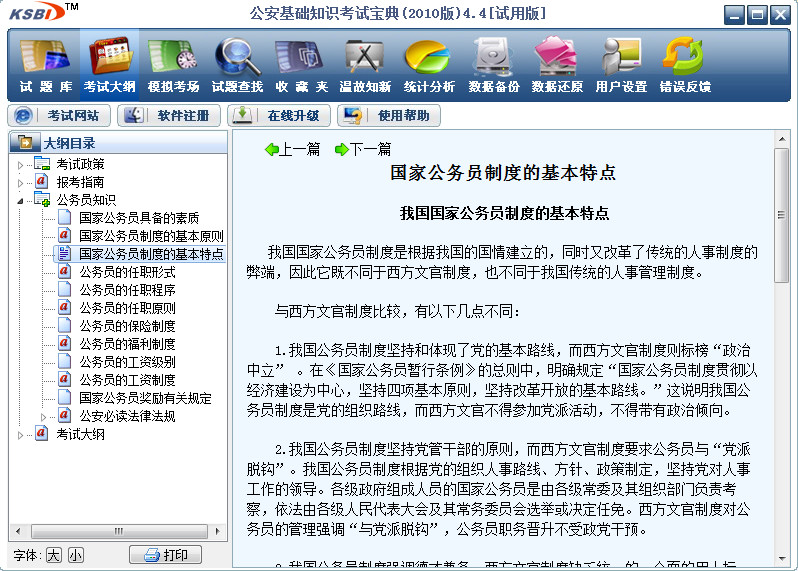Click the 打印 print button
The width and height of the screenshot is (798, 571).
165,555
